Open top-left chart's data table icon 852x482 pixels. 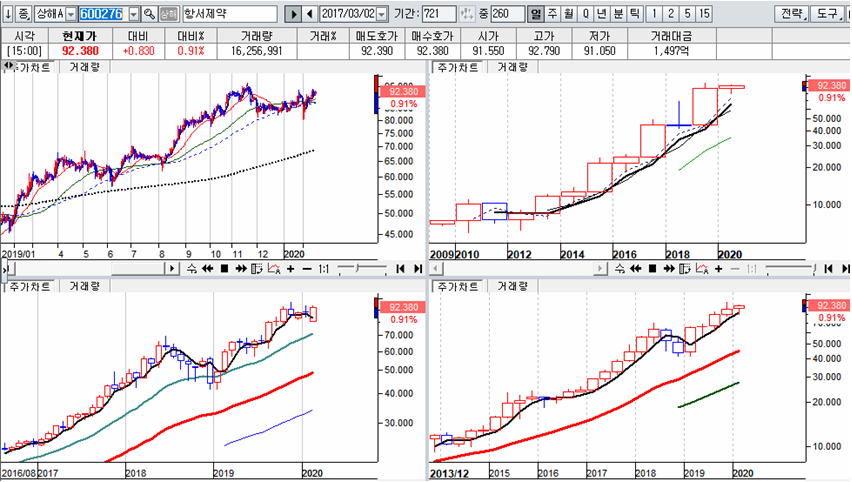point(257,268)
